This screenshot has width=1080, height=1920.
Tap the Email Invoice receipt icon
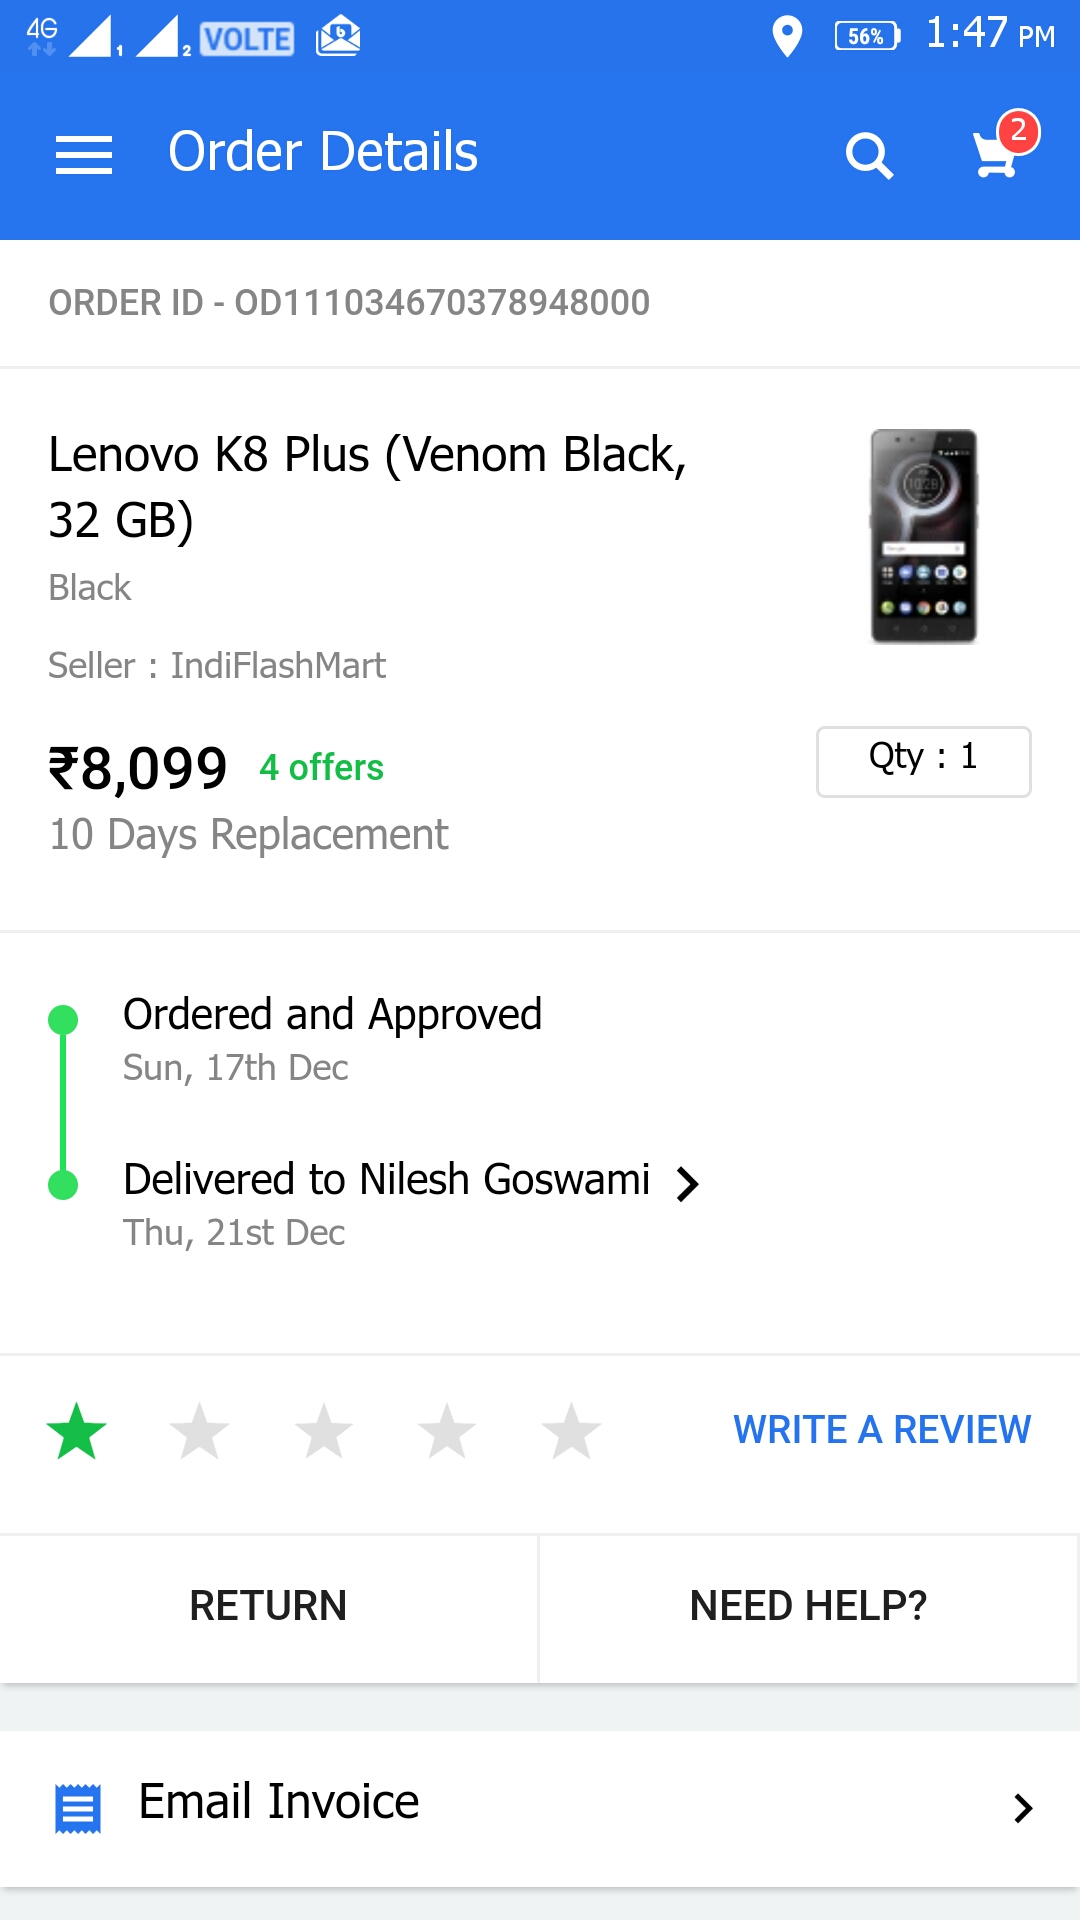(78, 1808)
